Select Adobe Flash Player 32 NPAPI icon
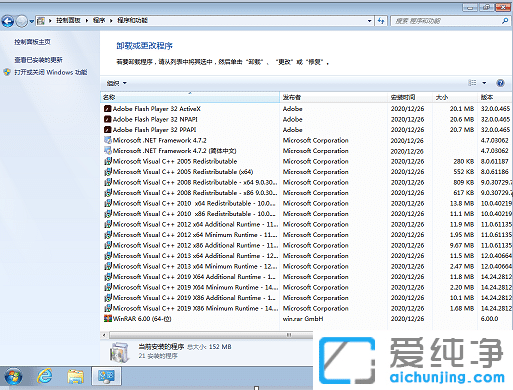The image size is (513, 390). click(x=108, y=119)
